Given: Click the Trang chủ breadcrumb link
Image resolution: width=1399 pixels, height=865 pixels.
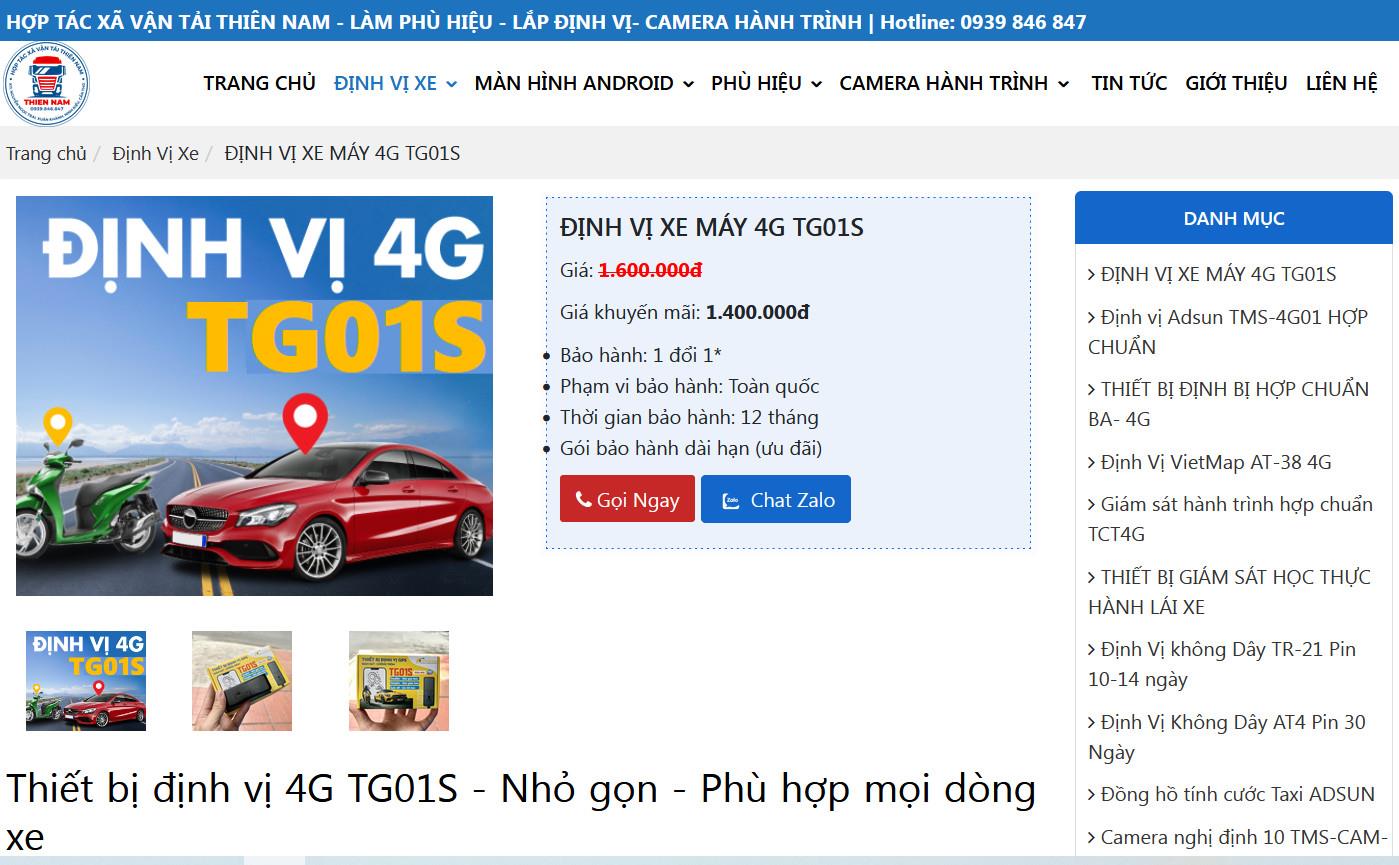Looking at the screenshot, I should [46, 153].
